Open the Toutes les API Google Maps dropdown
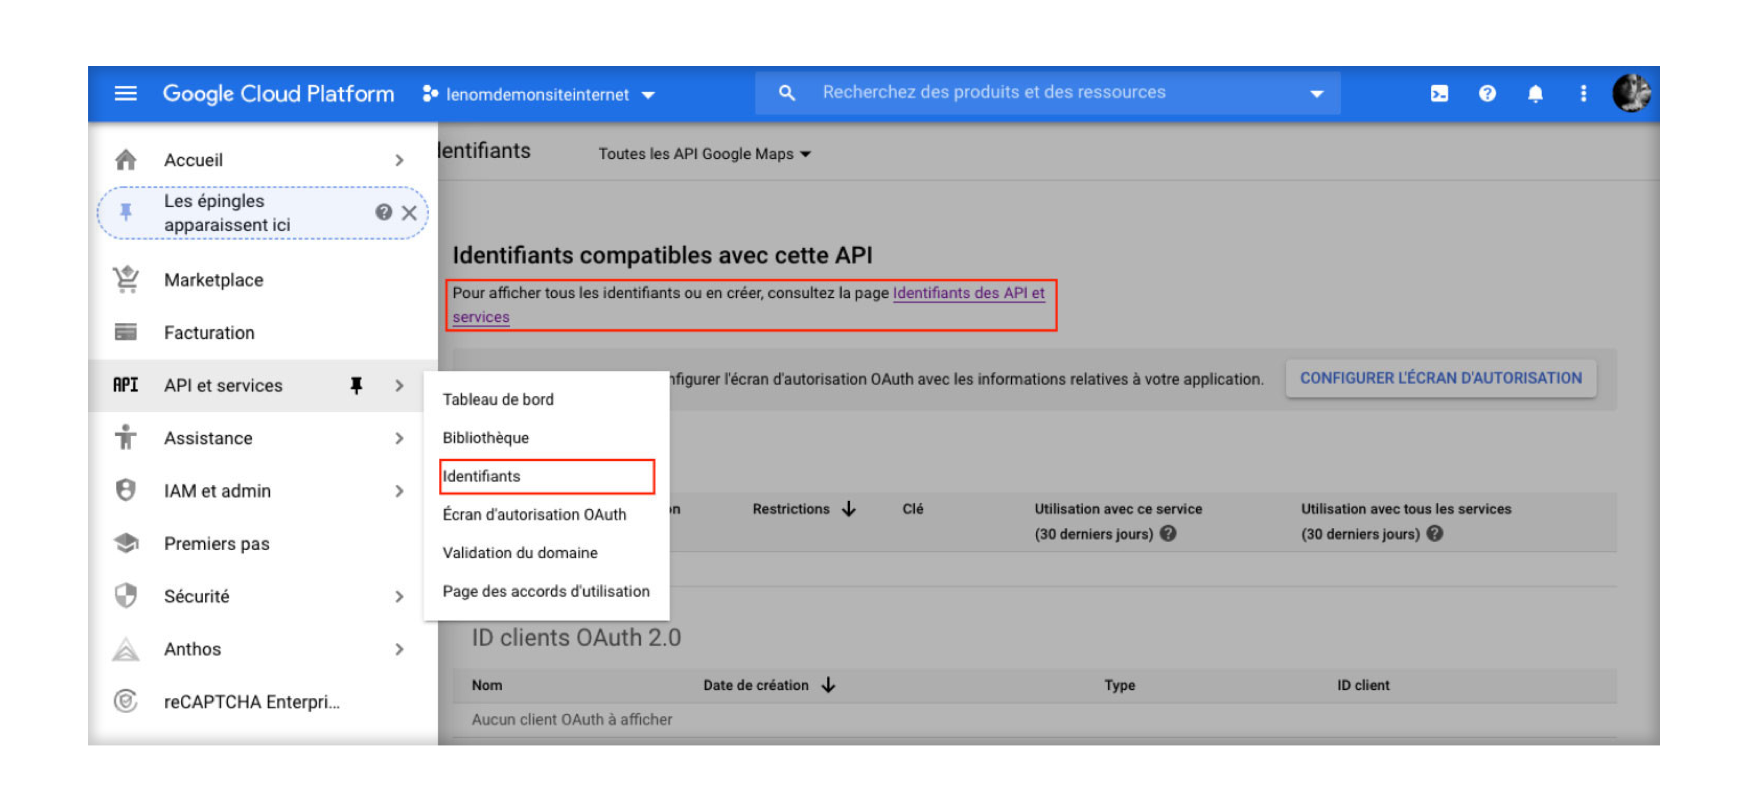The width and height of the screenshot is (1746, 810). coord(705,154)
